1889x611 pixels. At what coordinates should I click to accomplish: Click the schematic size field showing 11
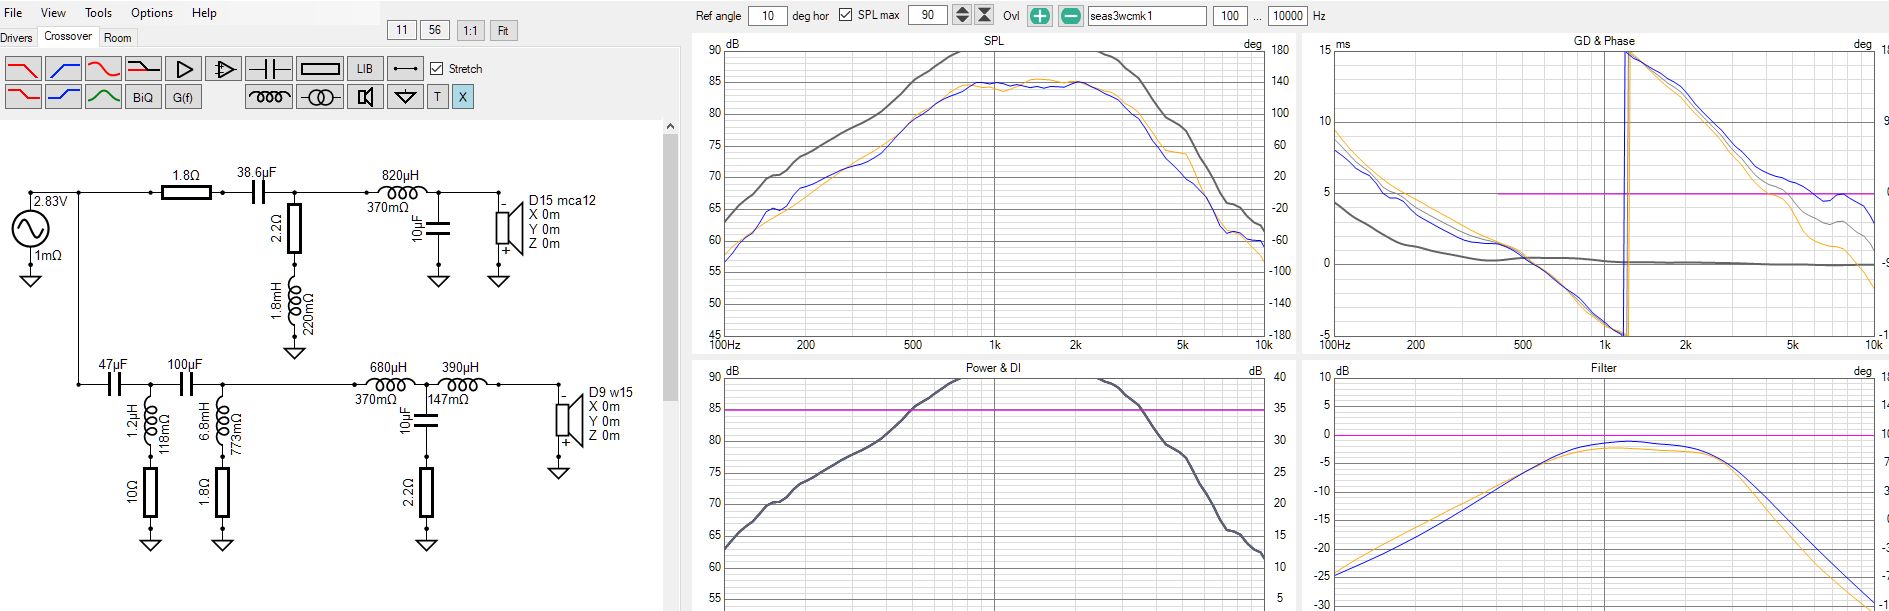point(402,30)
